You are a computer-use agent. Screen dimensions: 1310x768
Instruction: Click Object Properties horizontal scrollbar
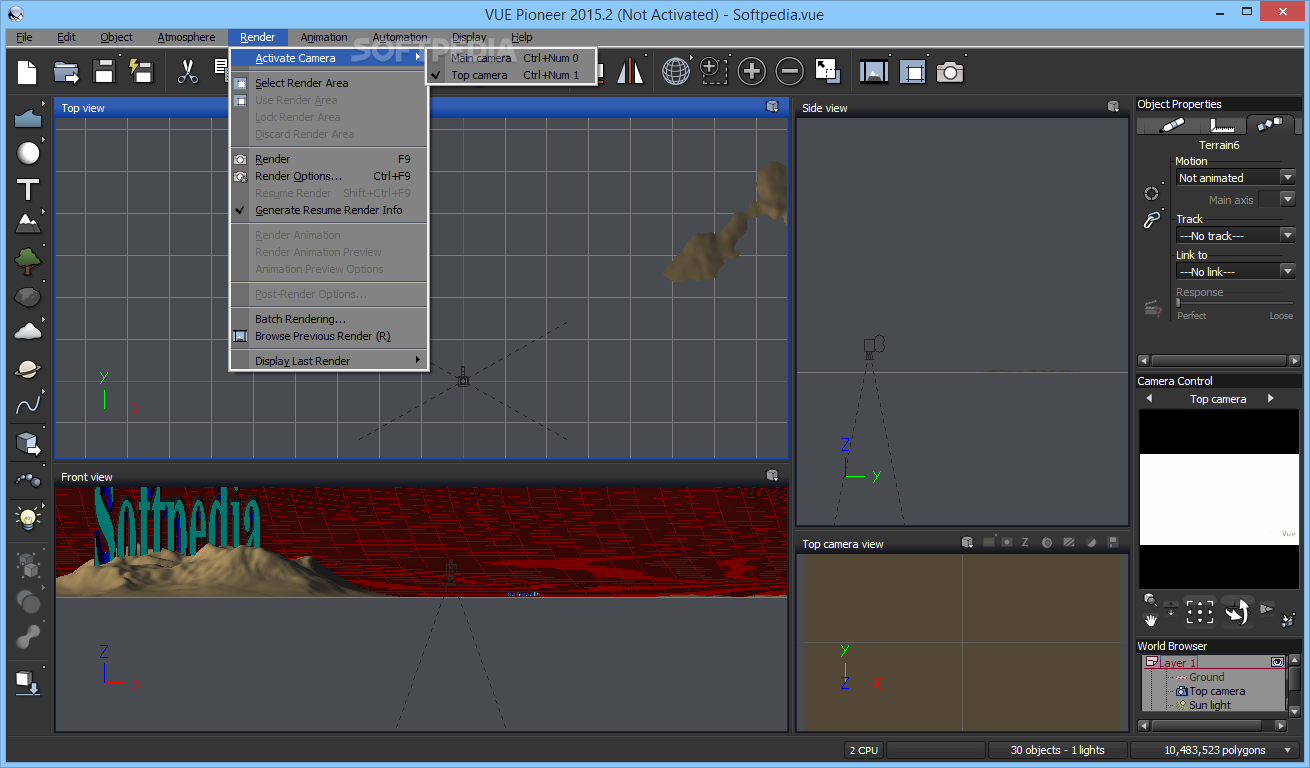click(1217, 361)
